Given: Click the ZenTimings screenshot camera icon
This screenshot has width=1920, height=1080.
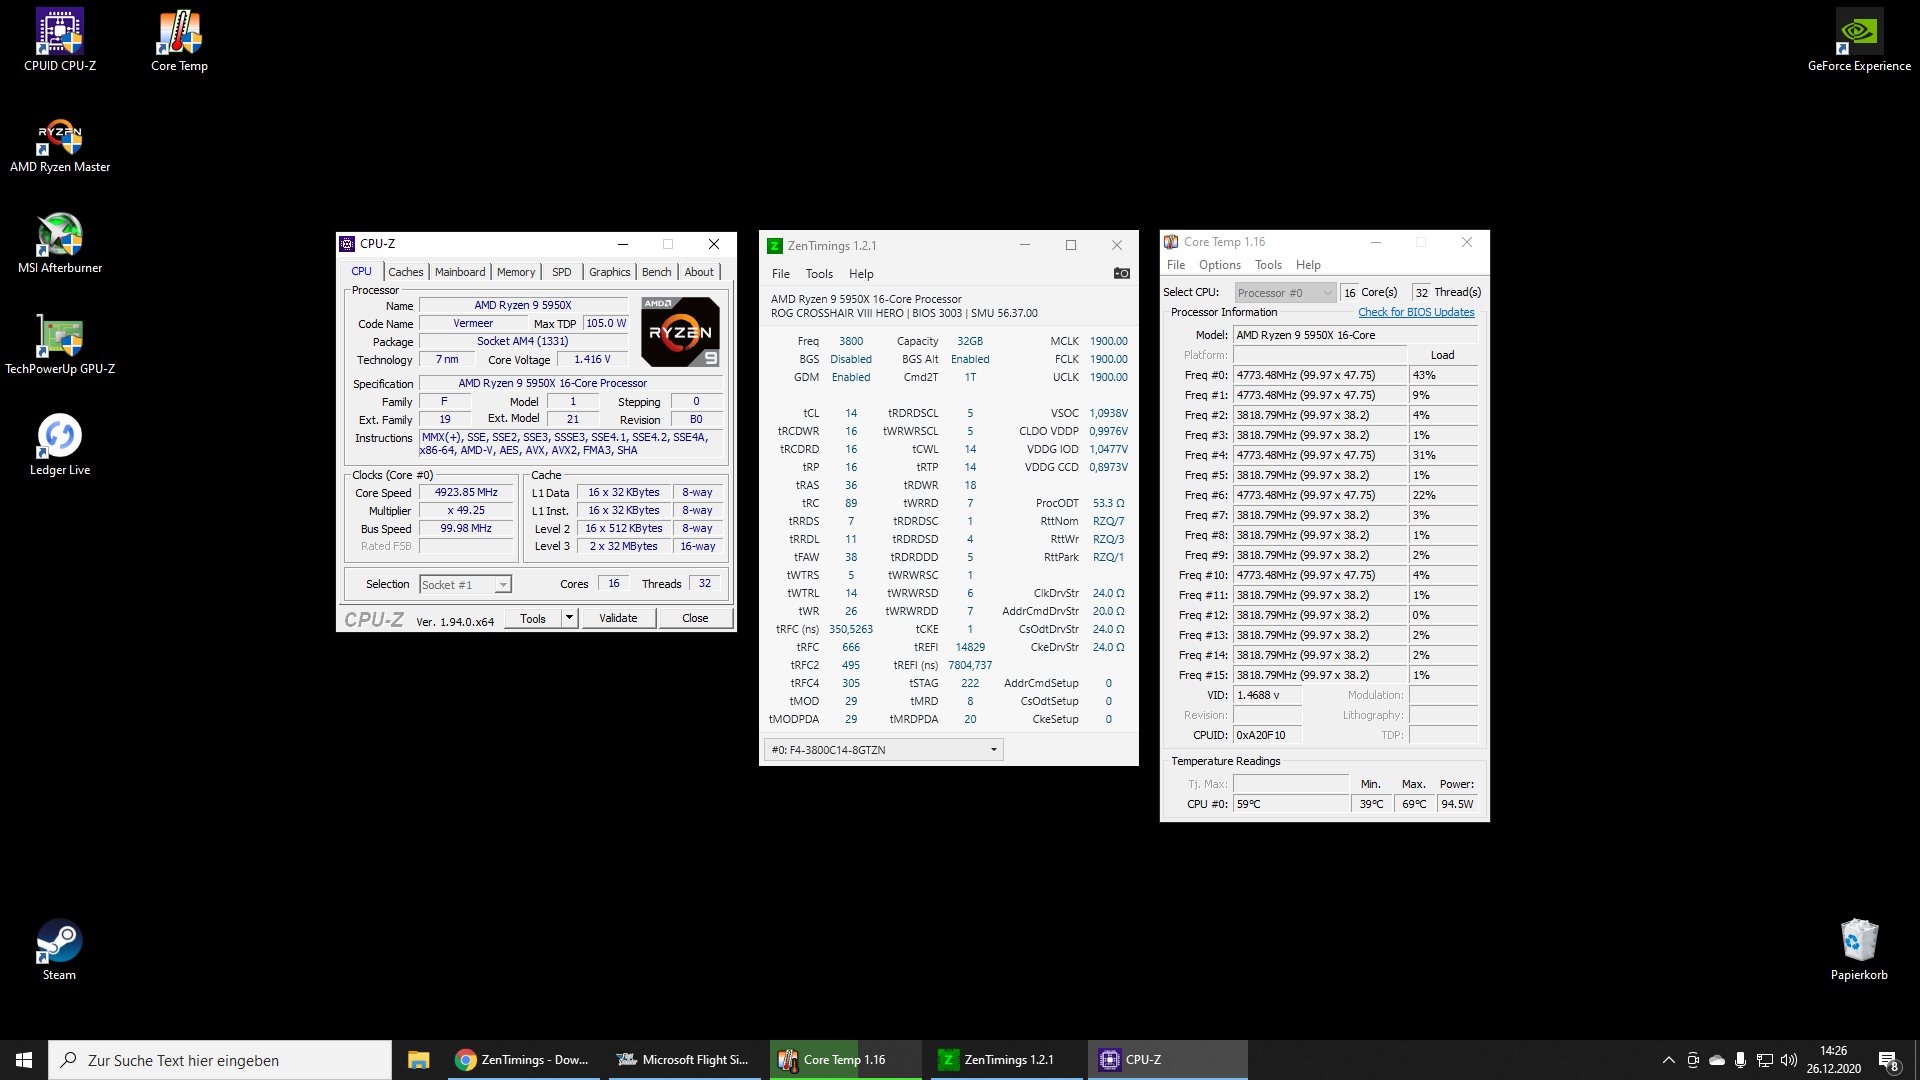Looking at the screenshot, I should [1121, 273].
